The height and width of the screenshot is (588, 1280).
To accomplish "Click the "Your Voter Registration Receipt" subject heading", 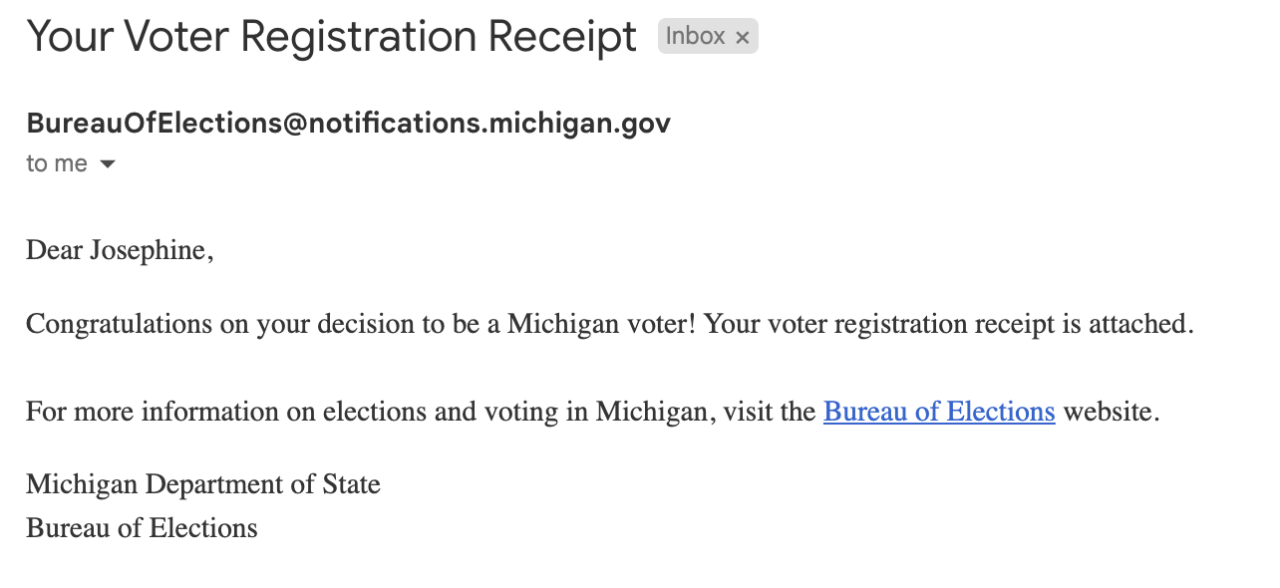I will [331, 38].
